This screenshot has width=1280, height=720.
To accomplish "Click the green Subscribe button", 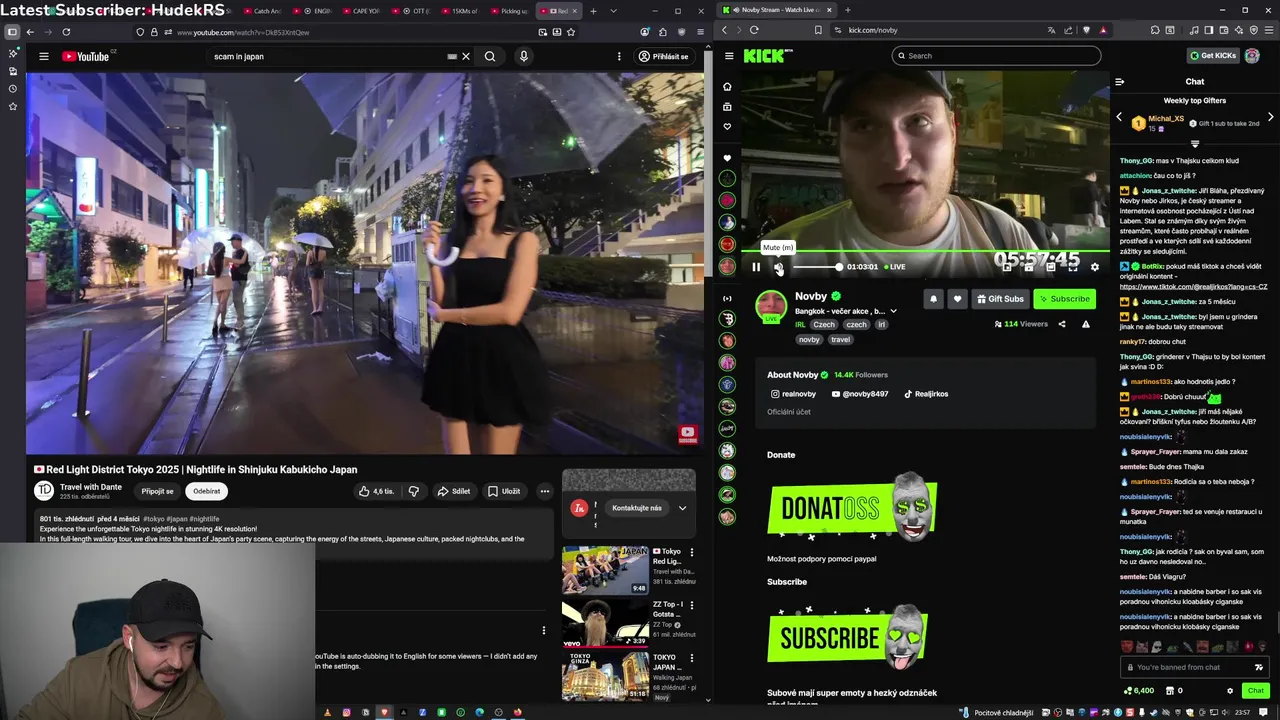I will click(1064, 299).
